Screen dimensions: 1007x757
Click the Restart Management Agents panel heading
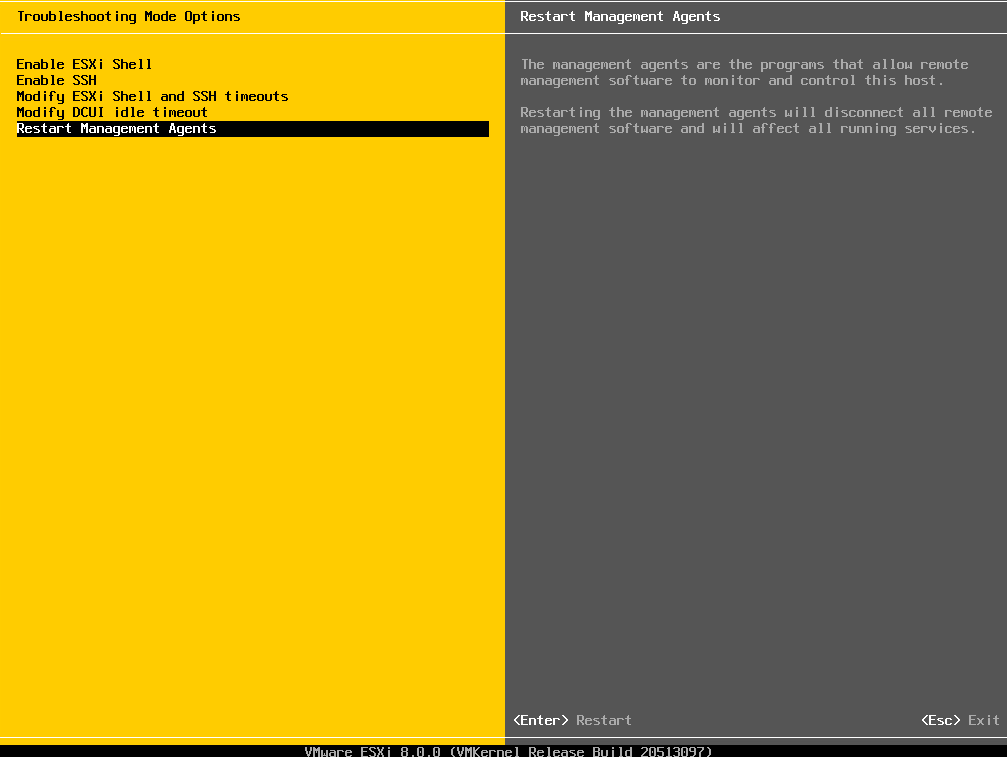(620, 17)
